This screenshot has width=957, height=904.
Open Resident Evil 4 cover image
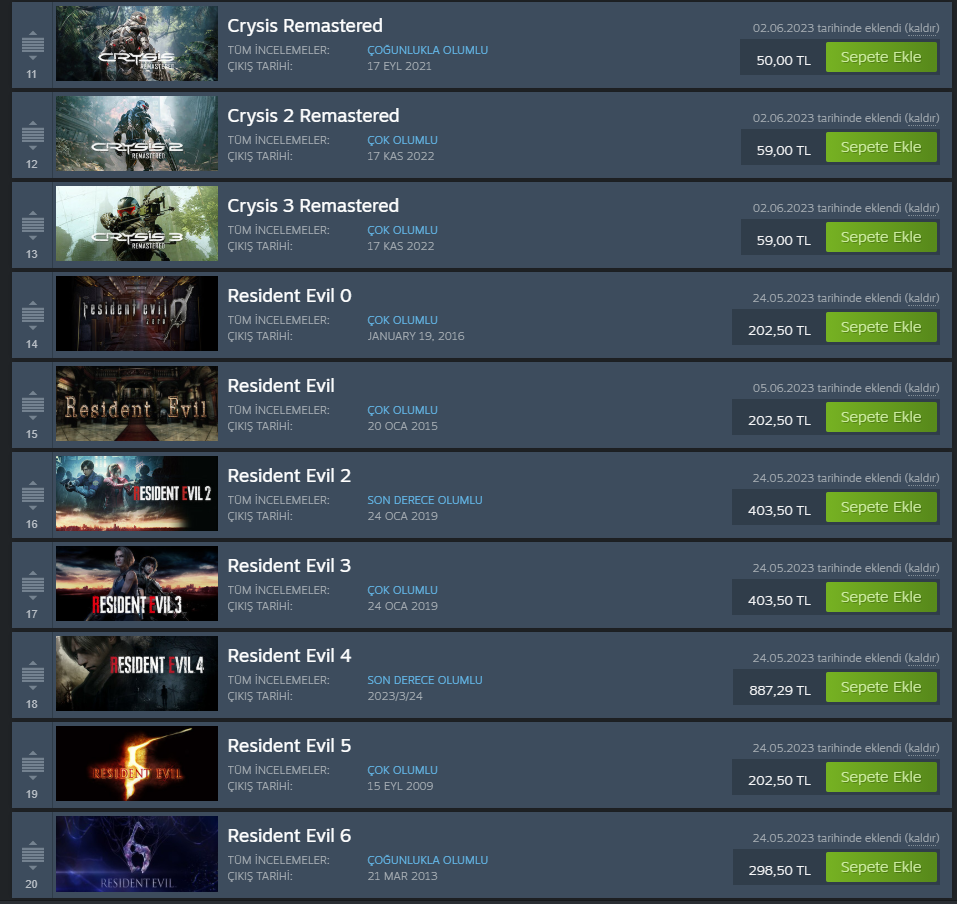137,673
